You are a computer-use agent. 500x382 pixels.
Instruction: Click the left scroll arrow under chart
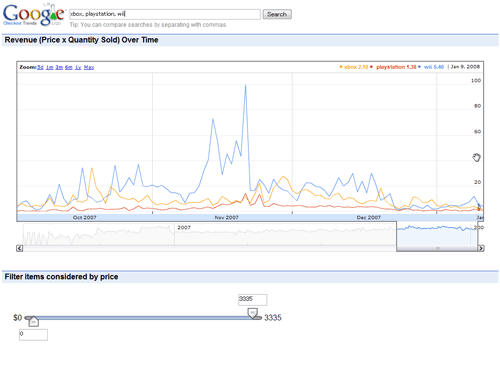pos(20,248)
